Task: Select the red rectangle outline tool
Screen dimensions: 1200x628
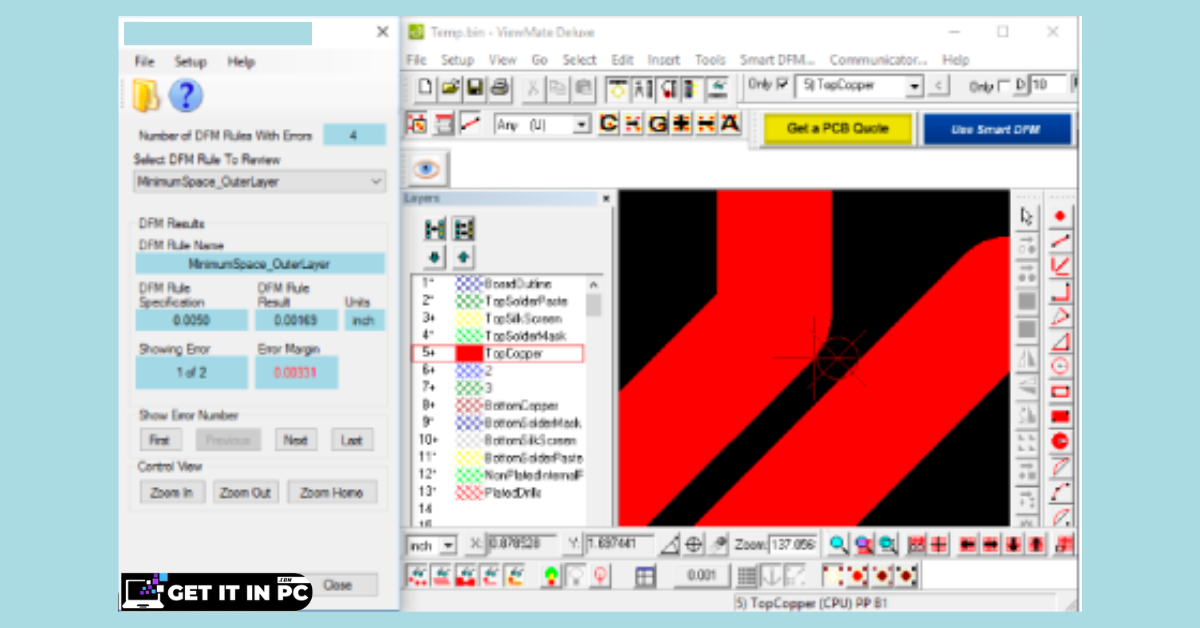Action: click(1061, 391)
